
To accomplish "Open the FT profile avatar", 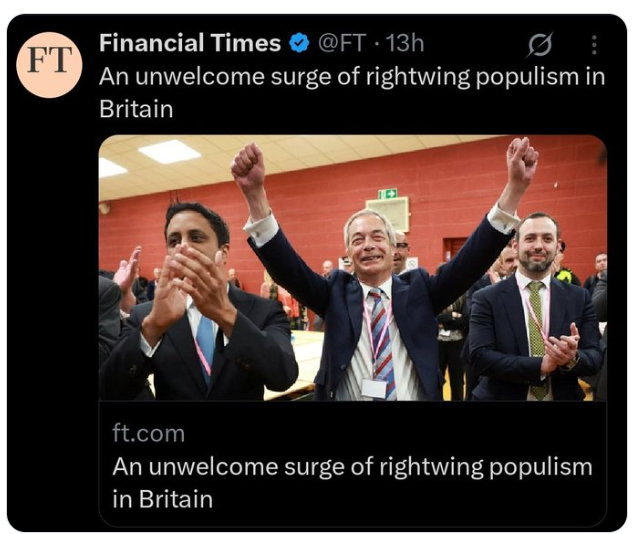I will point(49,65).
